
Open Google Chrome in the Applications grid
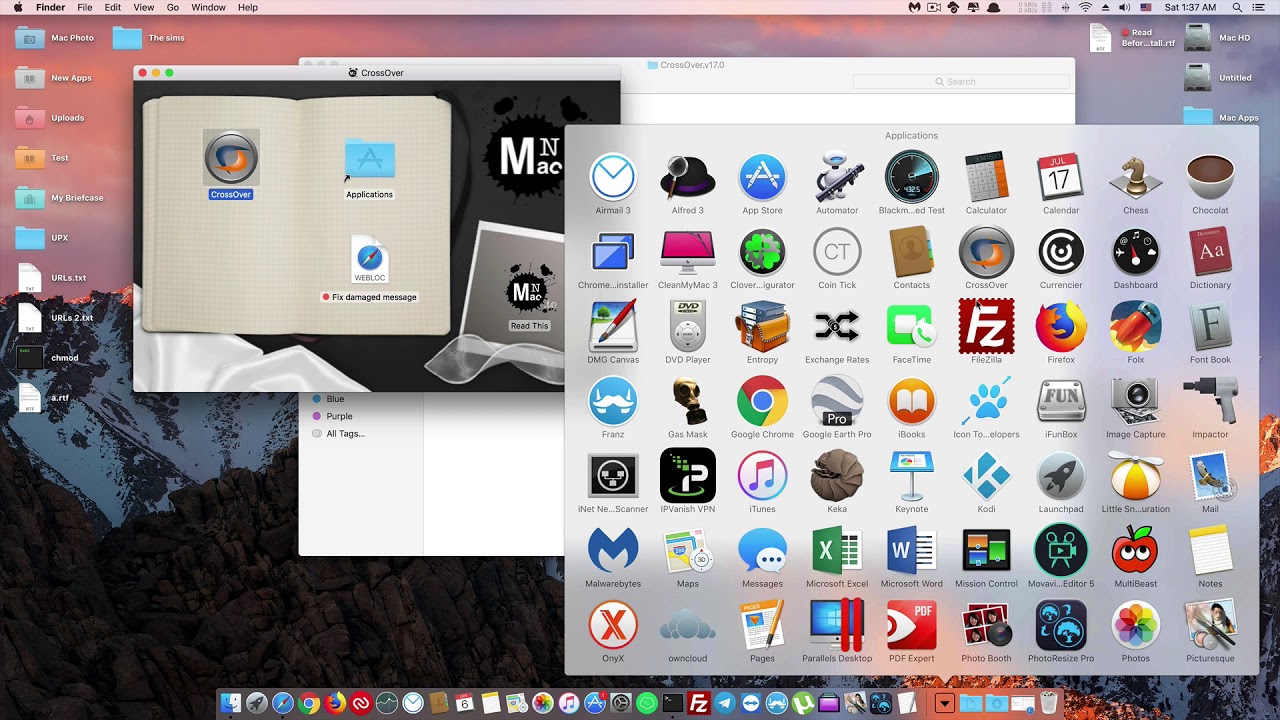click(762, 402)
